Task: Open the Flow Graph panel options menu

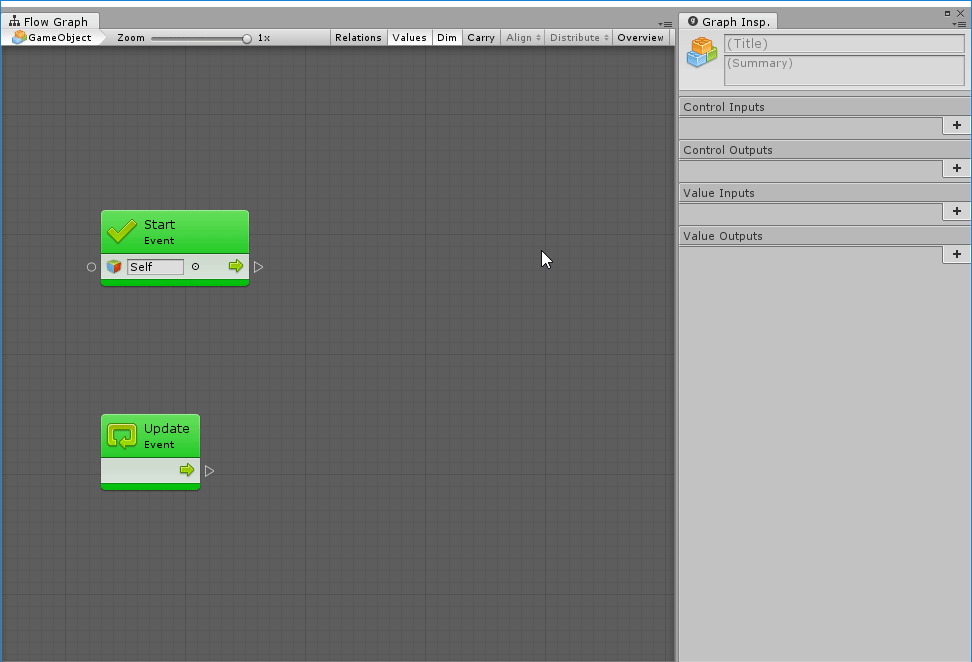Action: [x=665, y=23]
